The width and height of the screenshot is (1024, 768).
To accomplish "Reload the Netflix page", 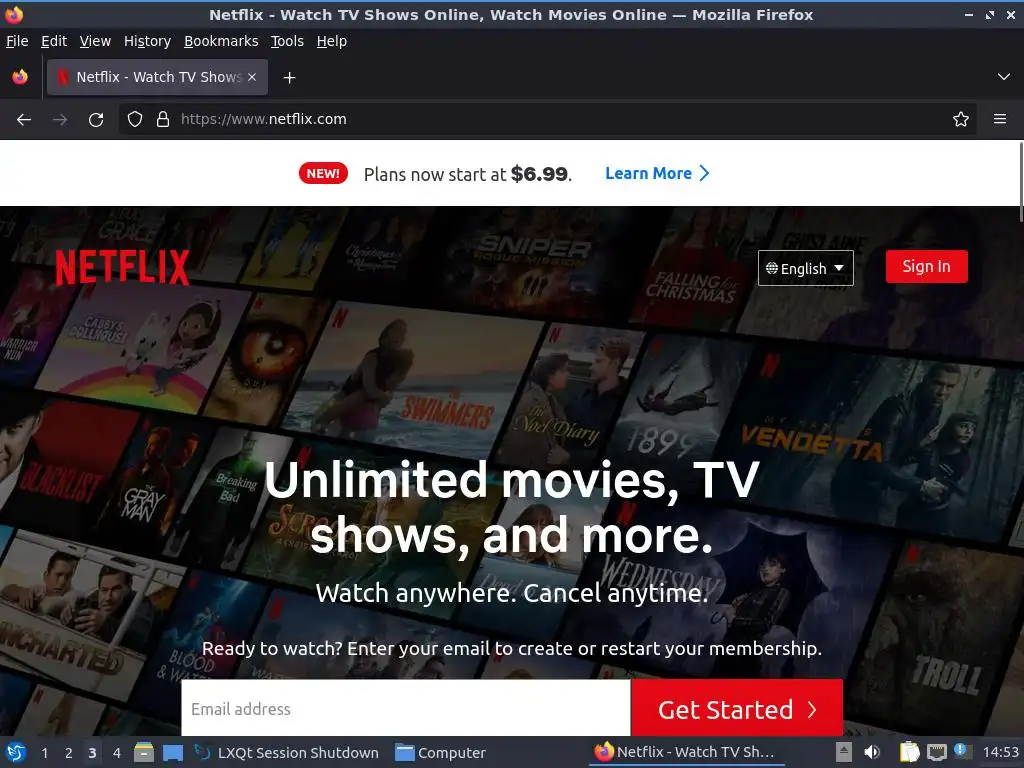I will pos(96,120).
